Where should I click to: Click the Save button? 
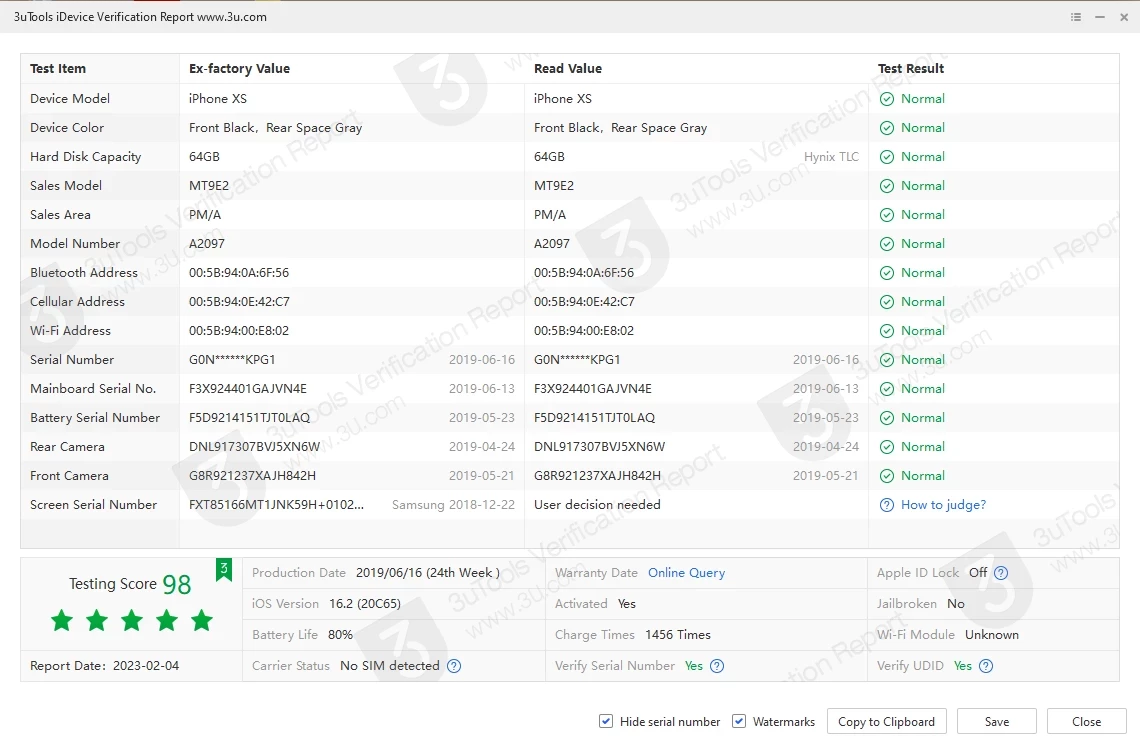(997, 722)
